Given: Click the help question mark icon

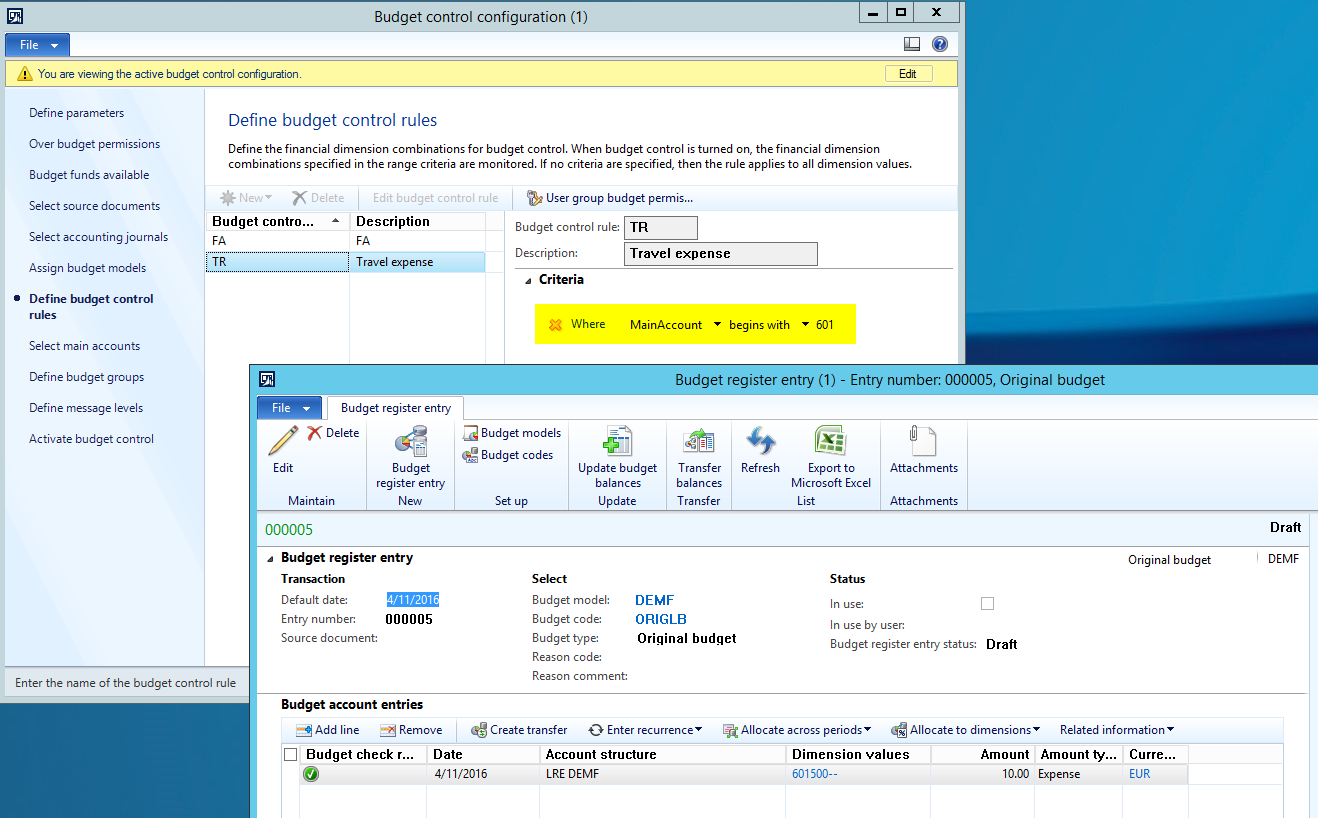Looking at the screenshot, I should 940,44.
